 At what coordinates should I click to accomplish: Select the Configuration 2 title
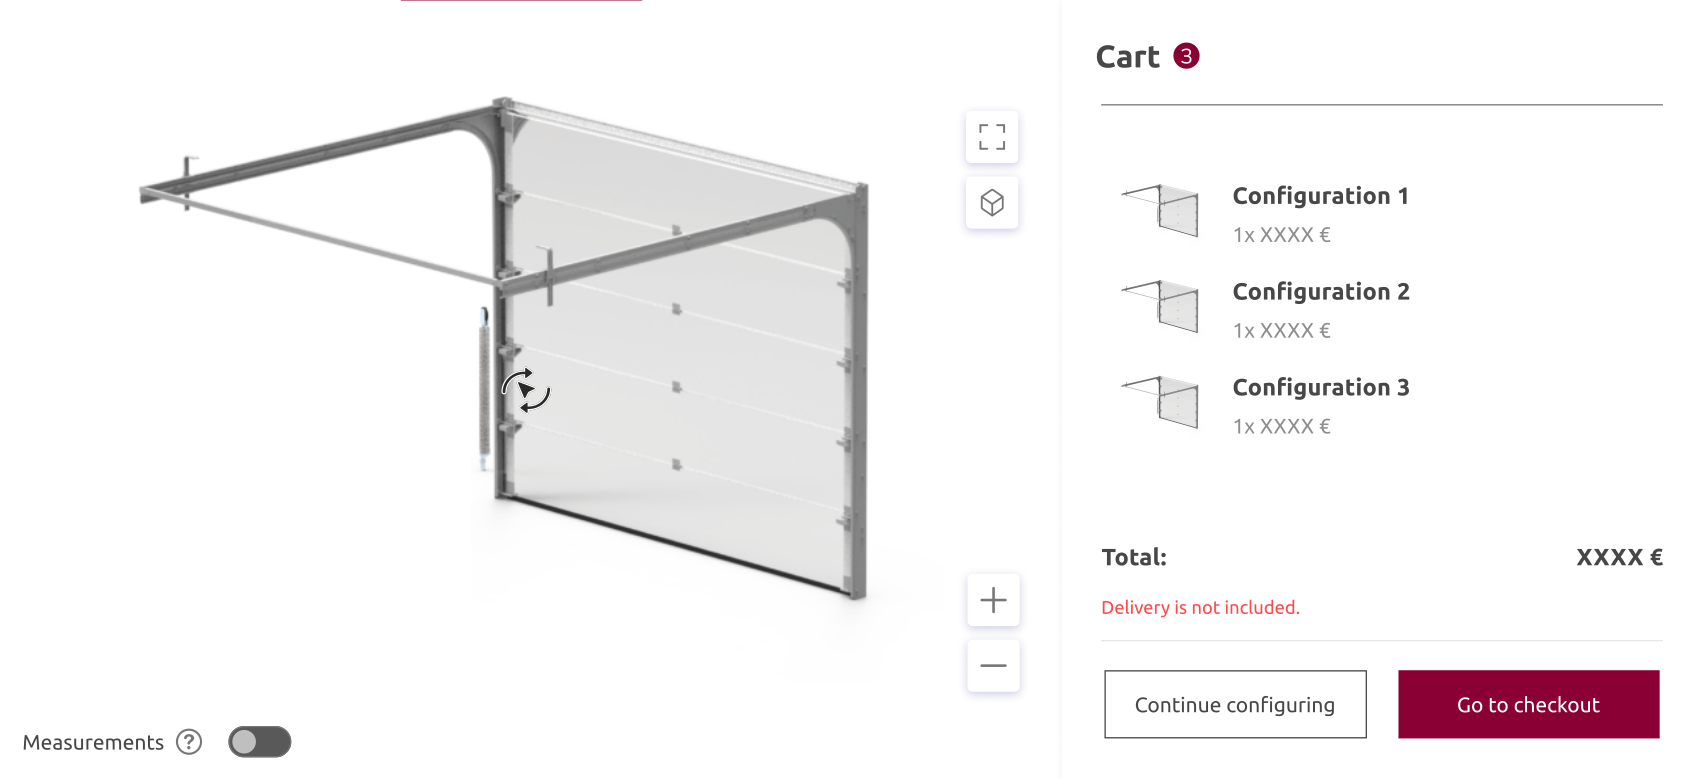pyautogui.click(x=1320, y=292)
